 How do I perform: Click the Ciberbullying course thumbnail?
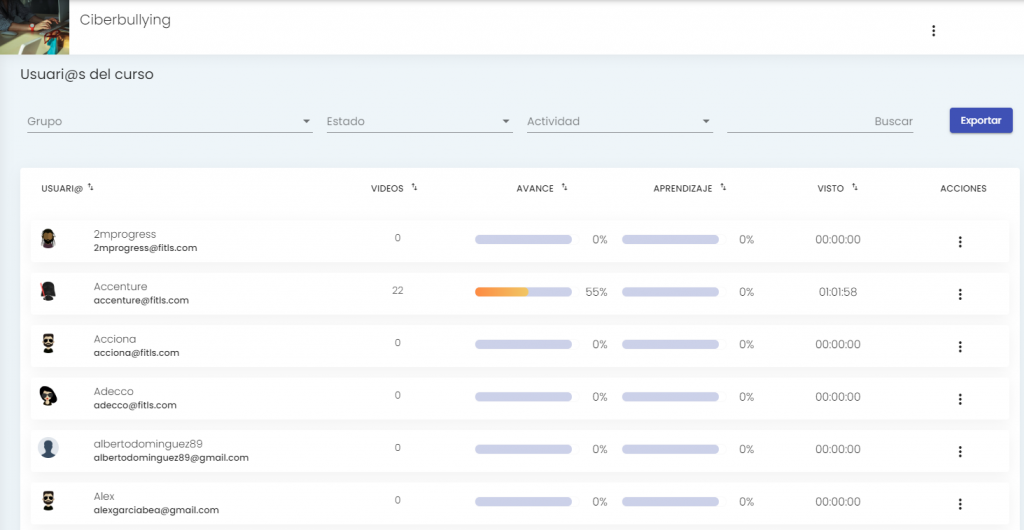(x=34, y=27)
